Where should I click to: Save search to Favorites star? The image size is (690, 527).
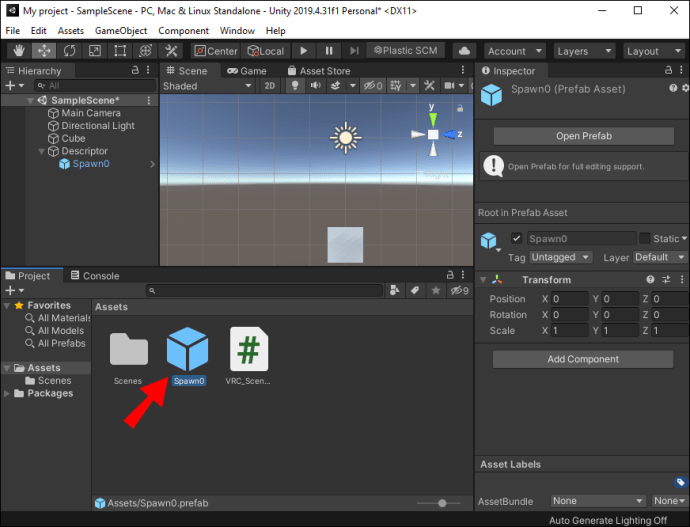[x=436, y=290]
